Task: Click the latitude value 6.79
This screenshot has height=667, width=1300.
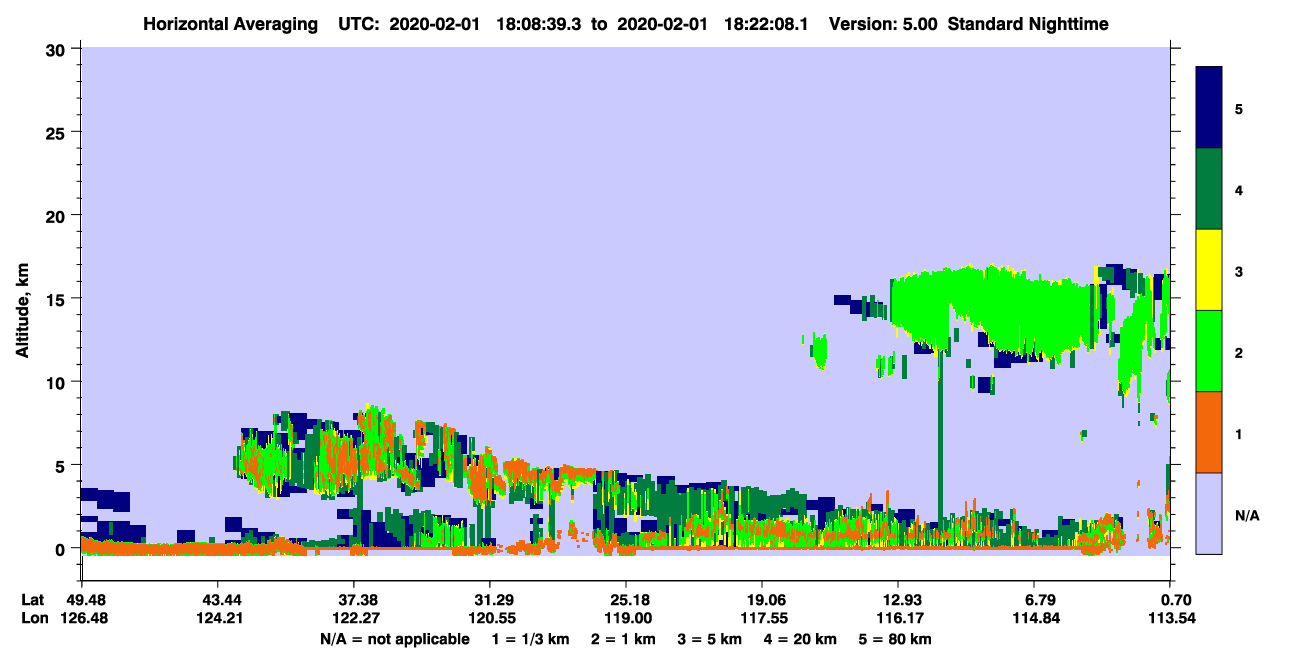Action: tap(1039, 600)
